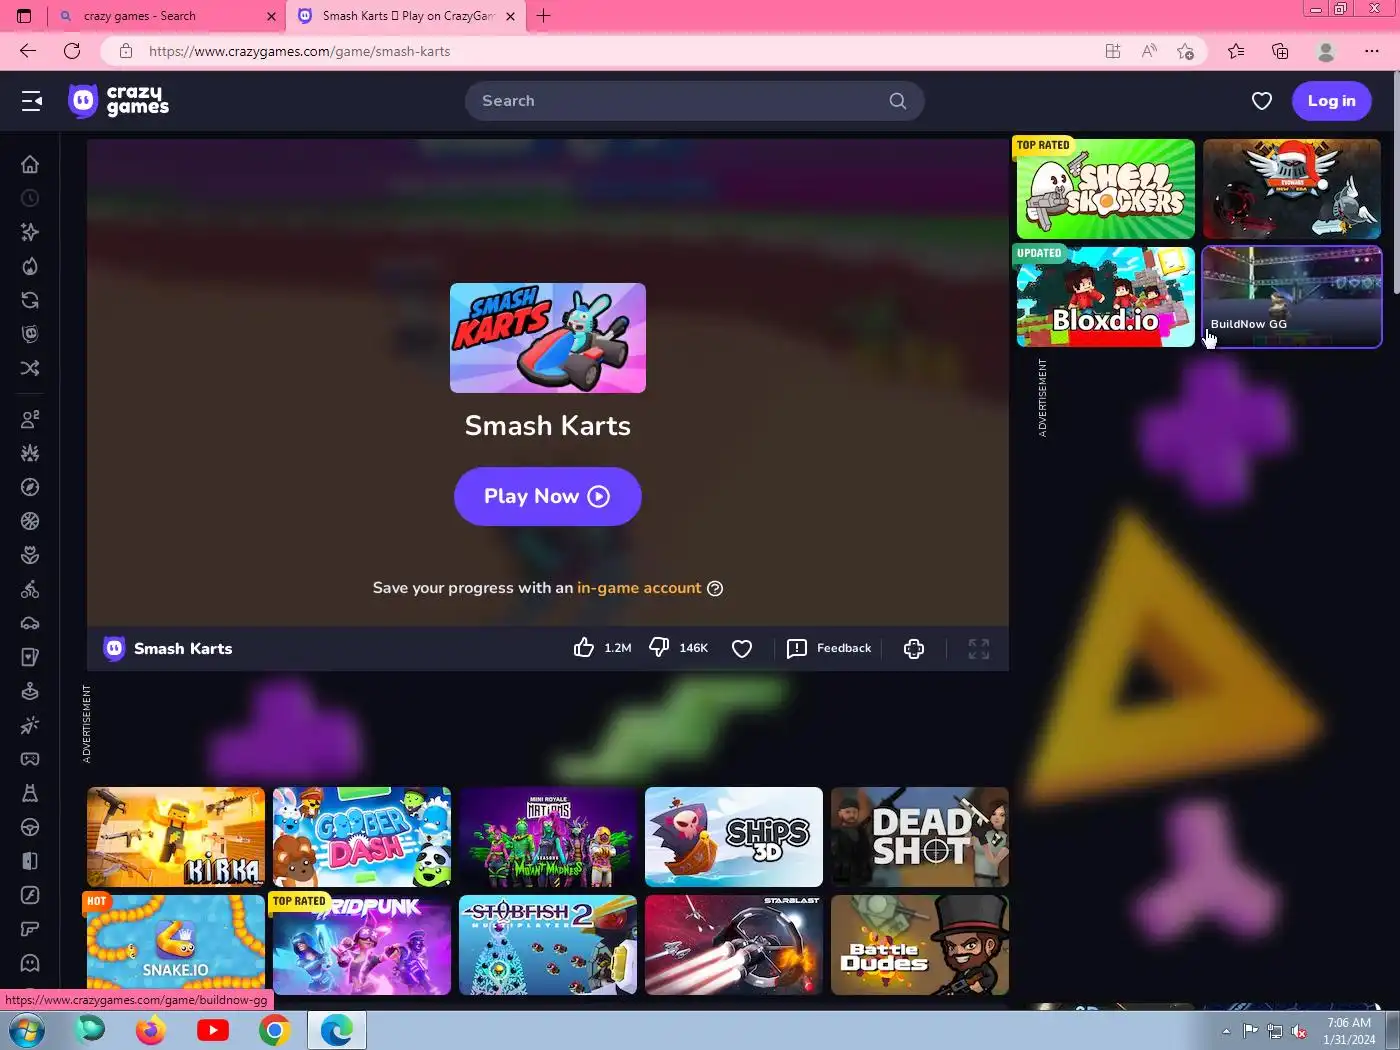Open the browser Collections icon
This screenshot has height=1050, width=1400.
pyautogui.click(x=1280, y=51)
